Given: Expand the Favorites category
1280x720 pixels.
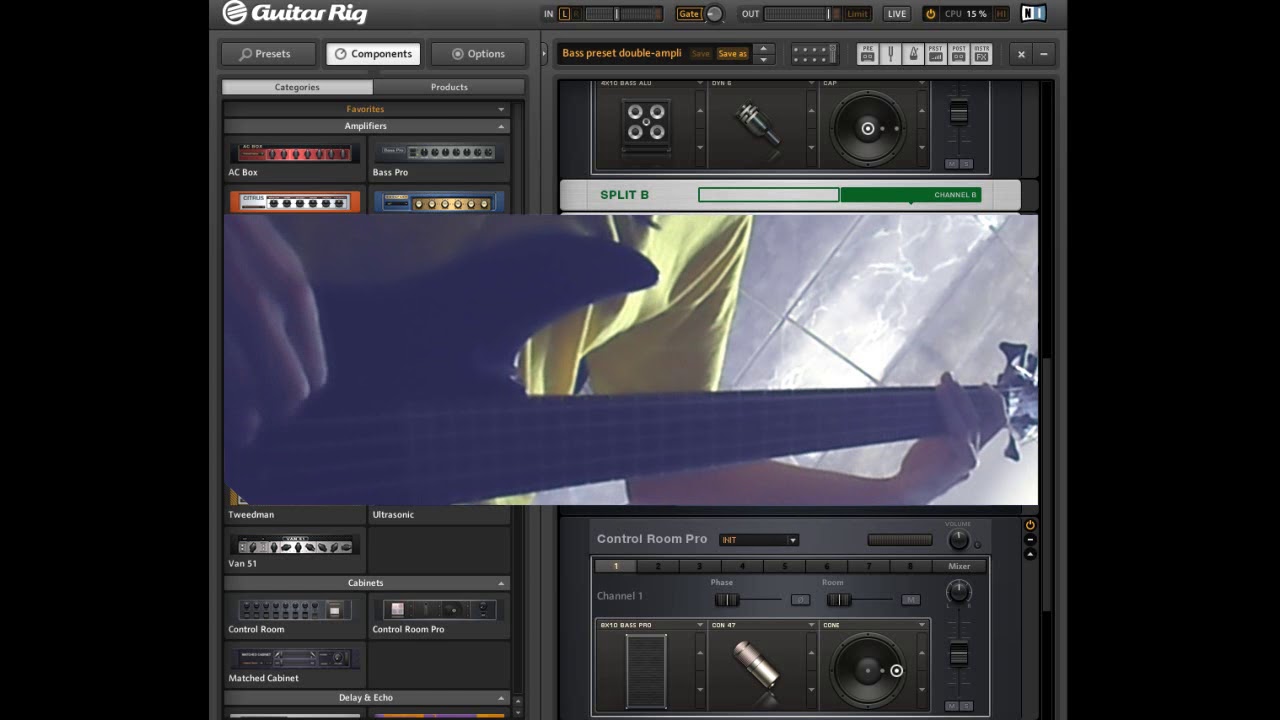Looking at the screenshot, I should [501, 109].
